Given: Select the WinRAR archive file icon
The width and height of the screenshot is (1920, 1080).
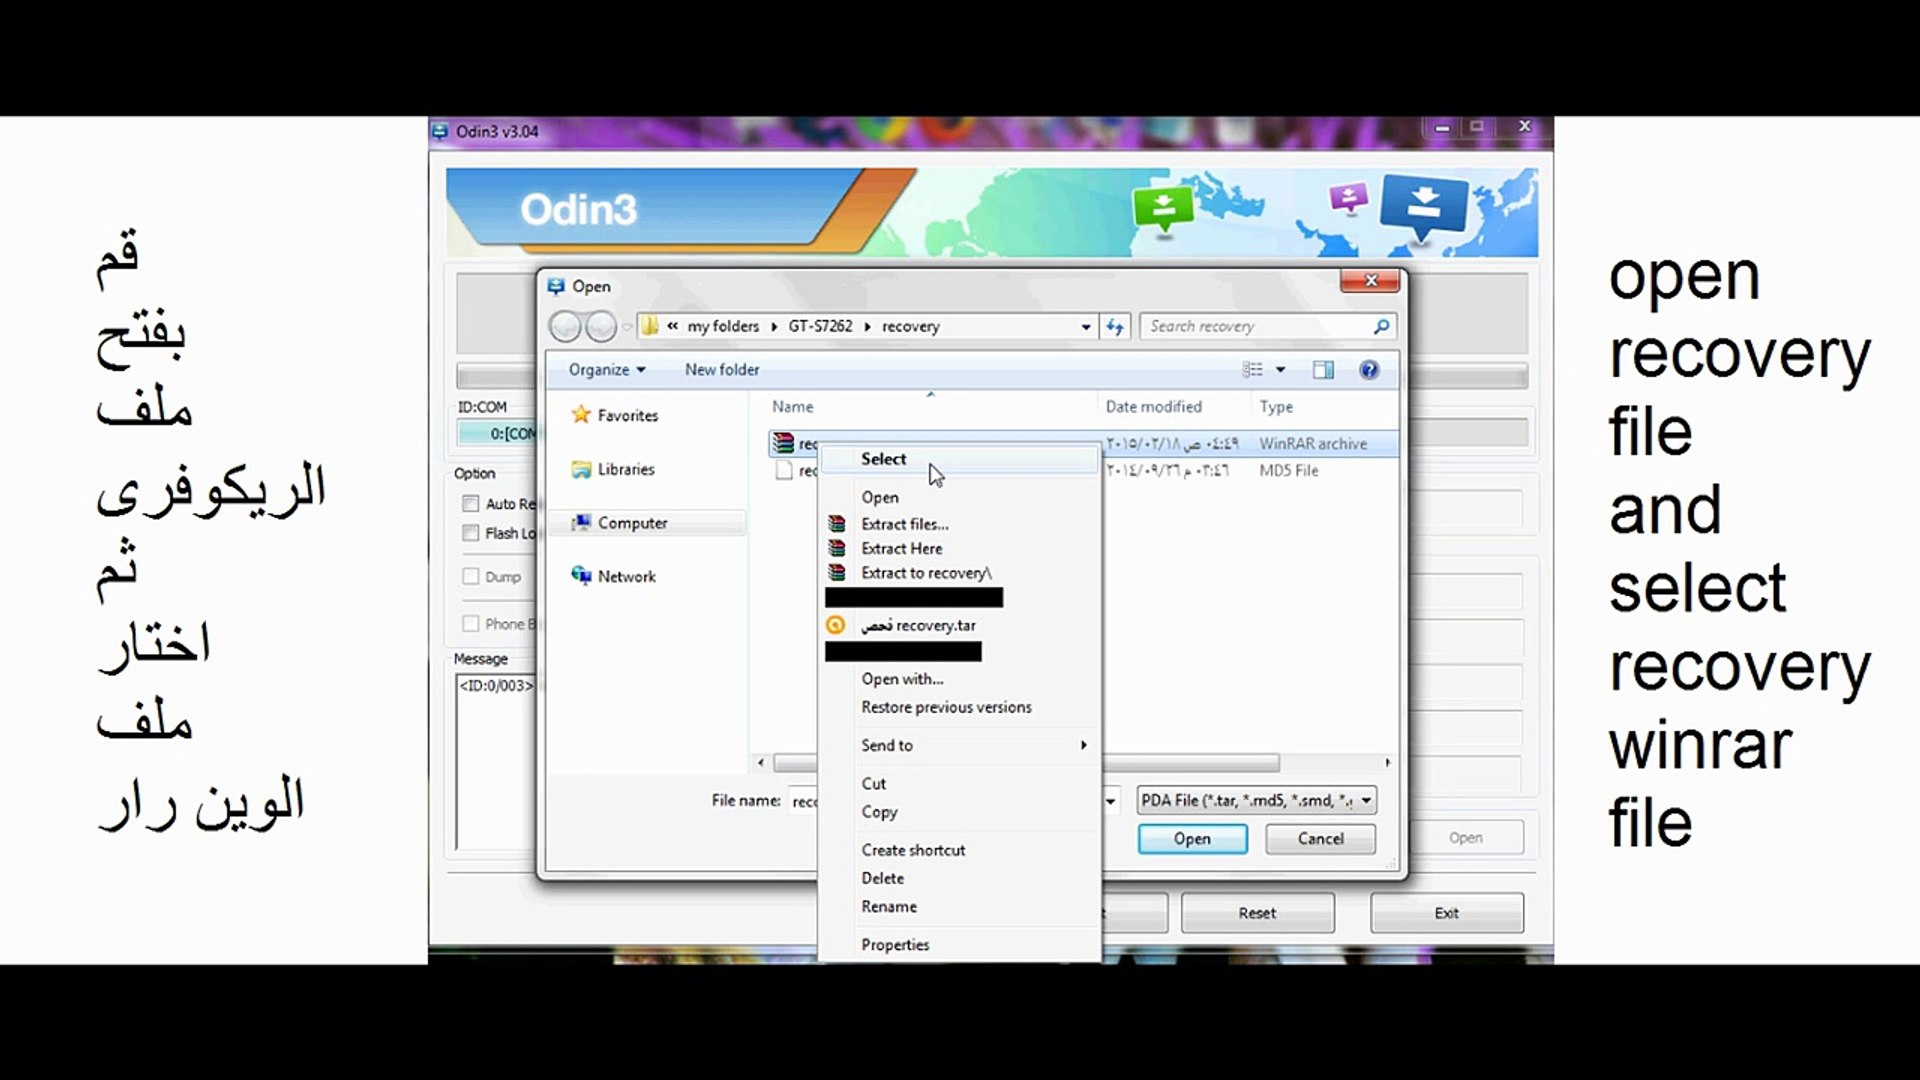Looking at the screenshot, I should coord(783,443).
